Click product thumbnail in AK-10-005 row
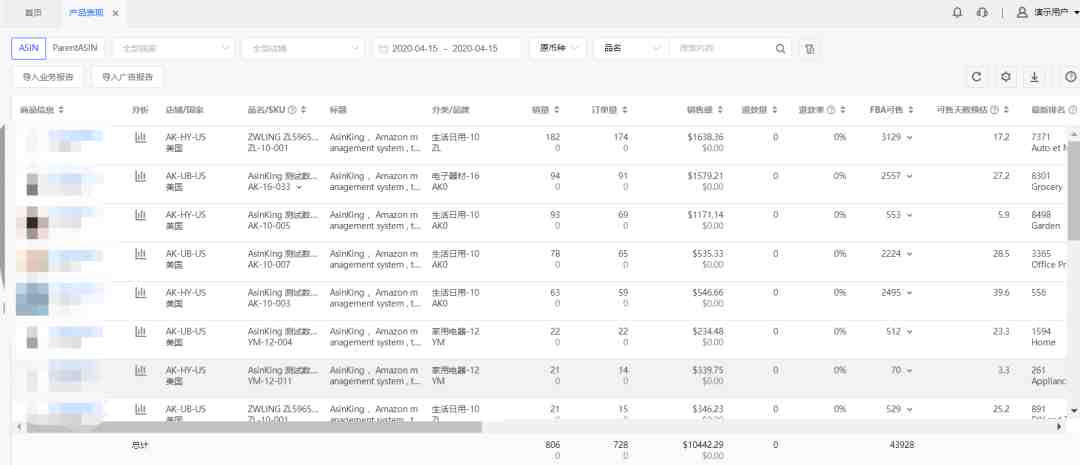This screenshot has height=465, width=1080. pyautogui.click(x=32, y=222)
